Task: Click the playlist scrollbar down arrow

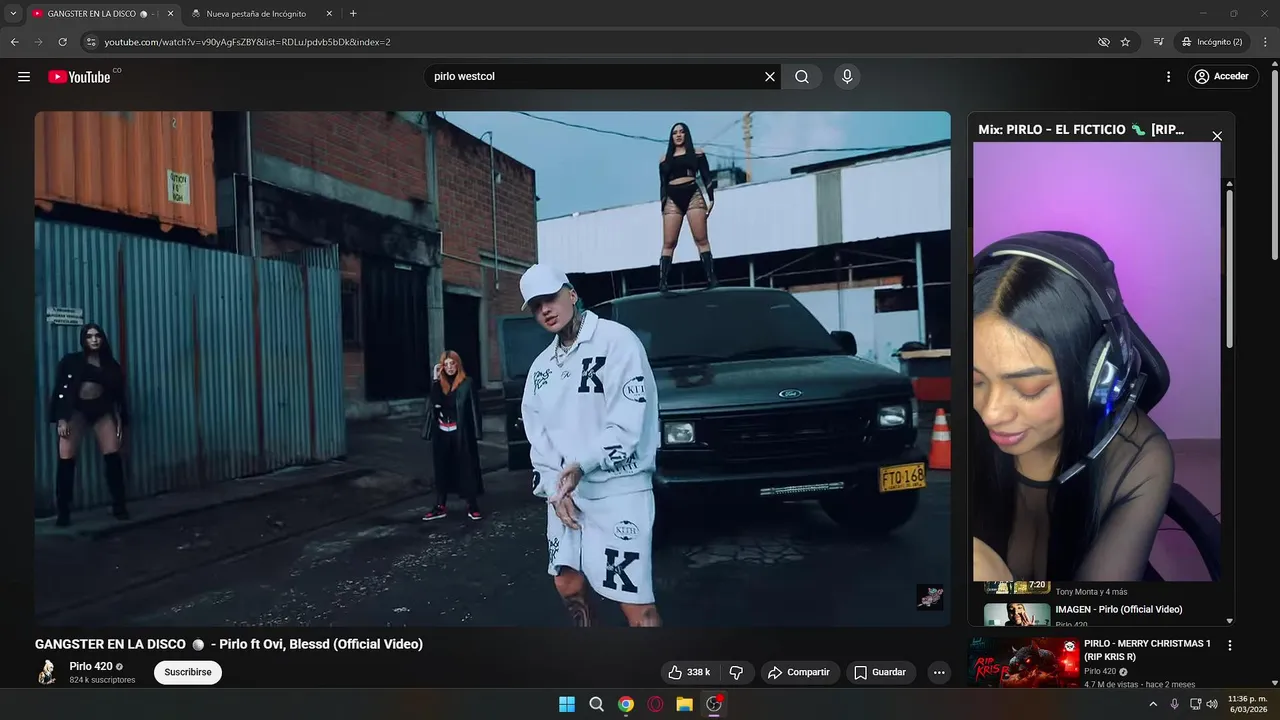Action: click(1230, 621)
